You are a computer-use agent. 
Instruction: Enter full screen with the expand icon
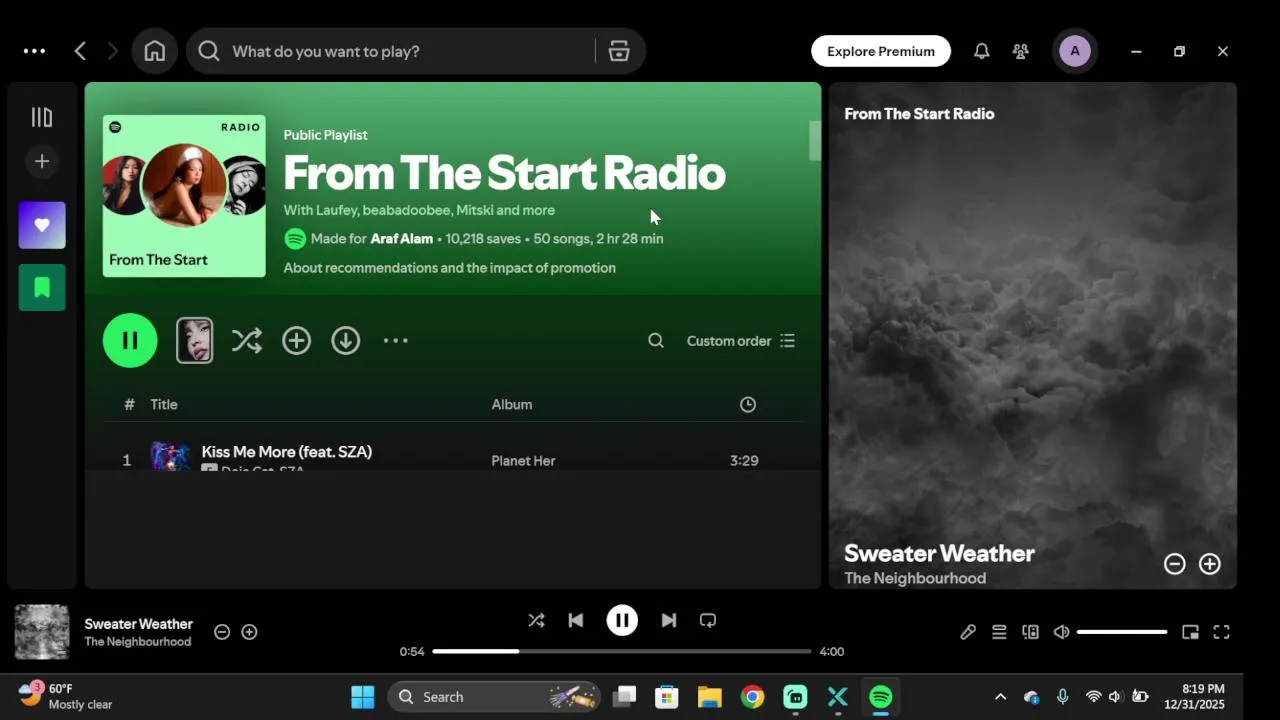[x=1222, y=632]
